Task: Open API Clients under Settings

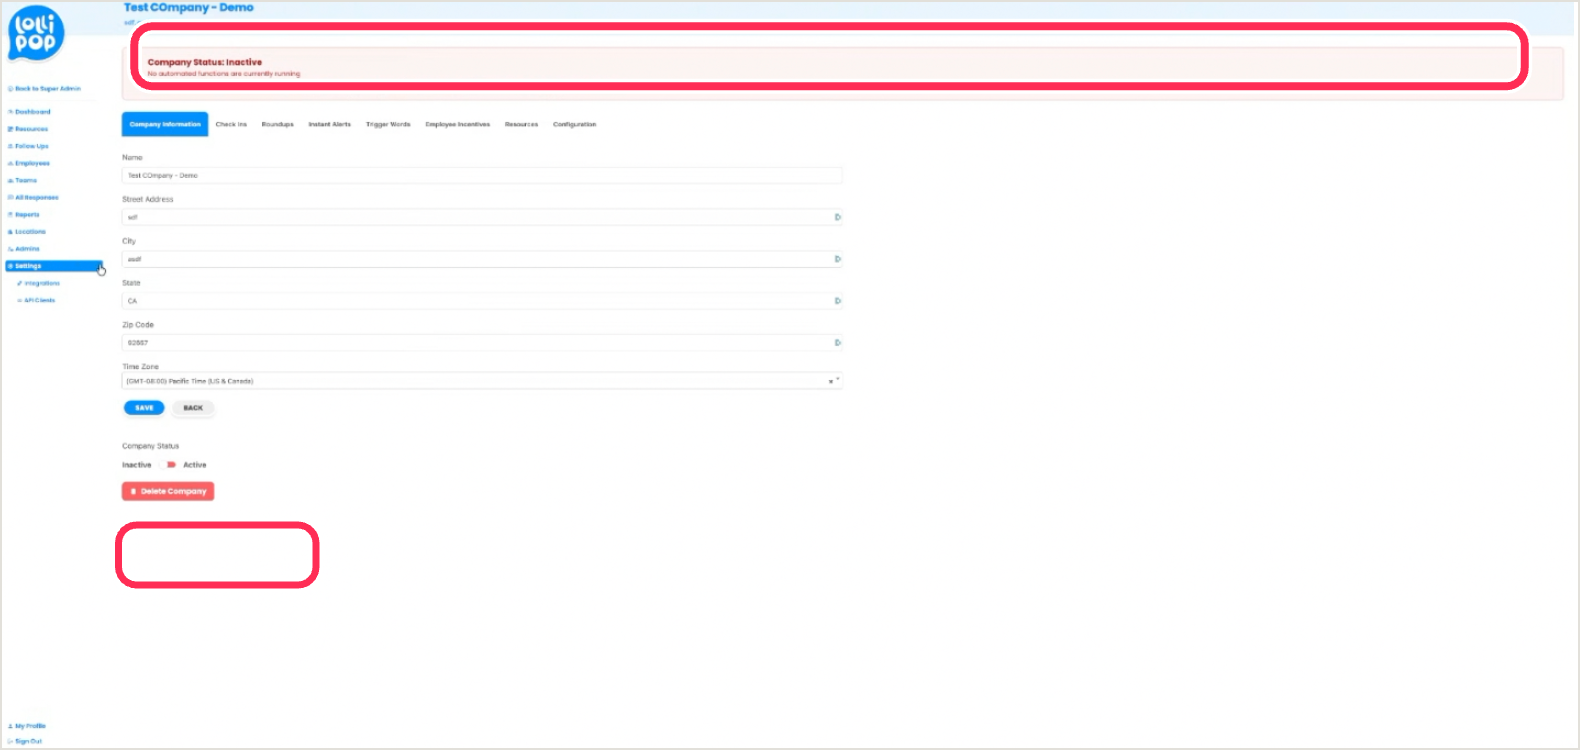Action: (x=36, y=300)
